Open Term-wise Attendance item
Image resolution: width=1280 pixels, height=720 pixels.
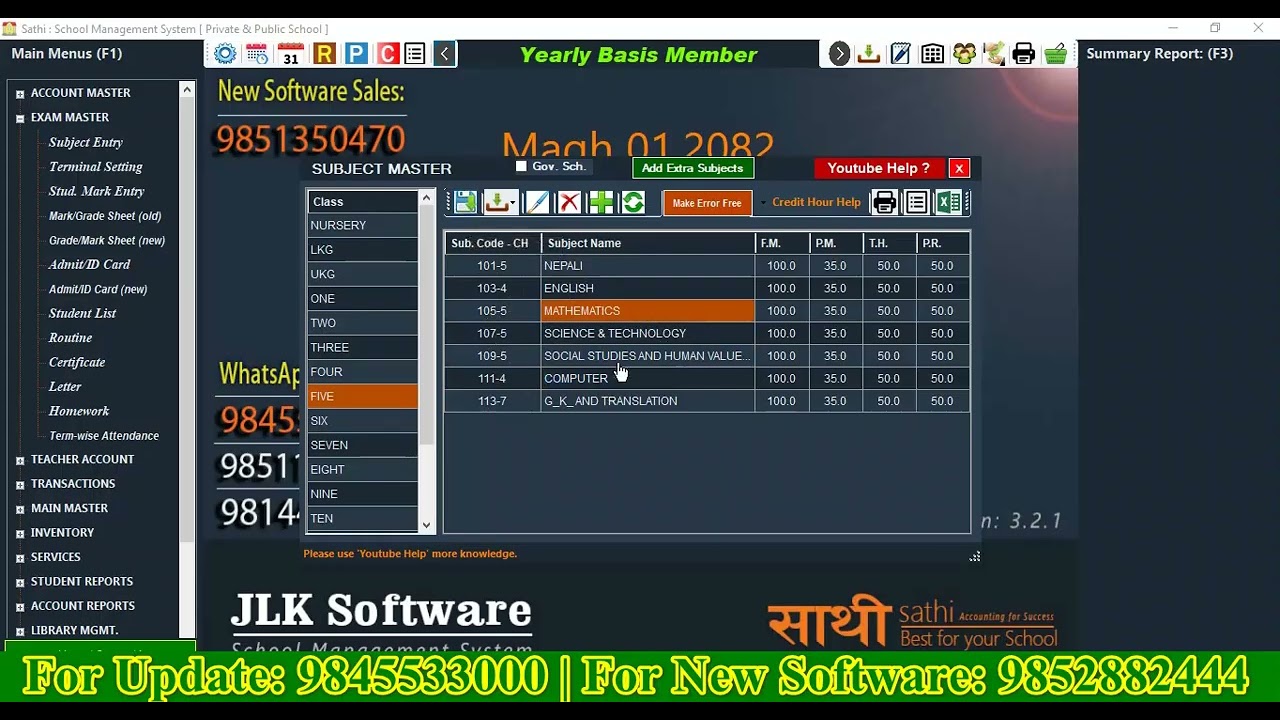click(x=104, y=436)
